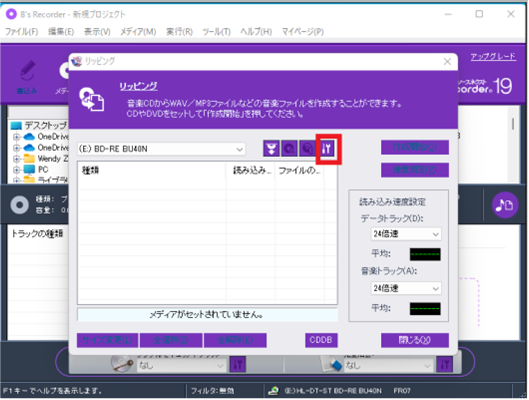Screen dimensions: 529x400
Task: Click the disc-with-key icon in bottom bar
Action: pos(122,364)
